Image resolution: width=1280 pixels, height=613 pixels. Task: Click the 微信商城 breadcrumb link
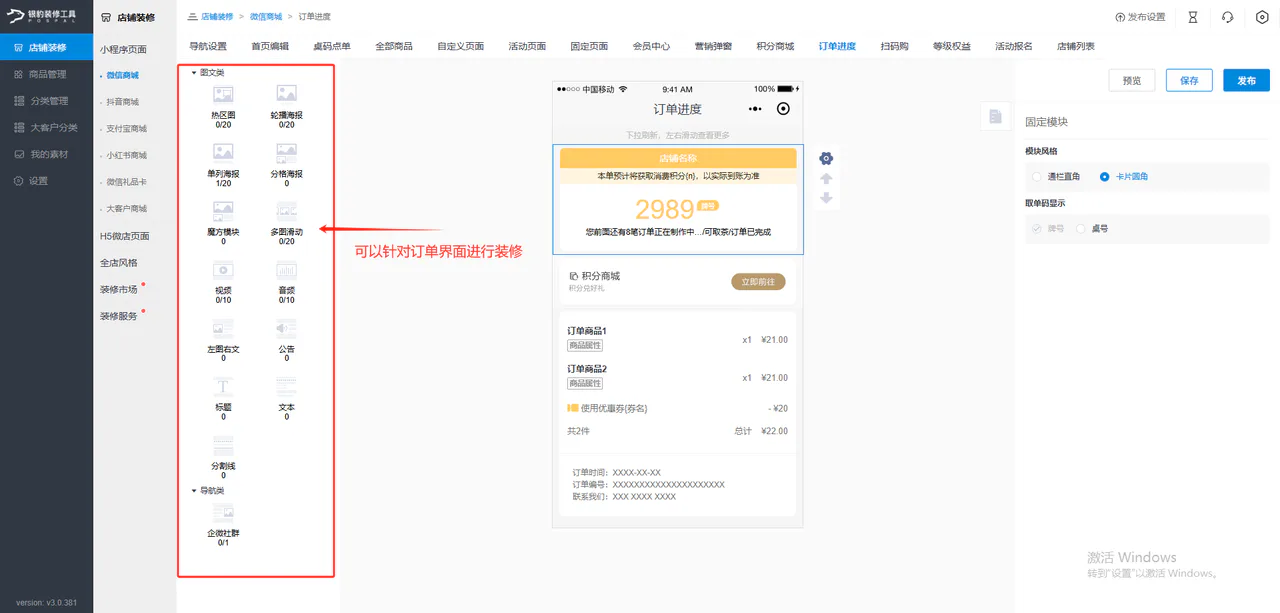pyautogui.click(x=265, y=17)
